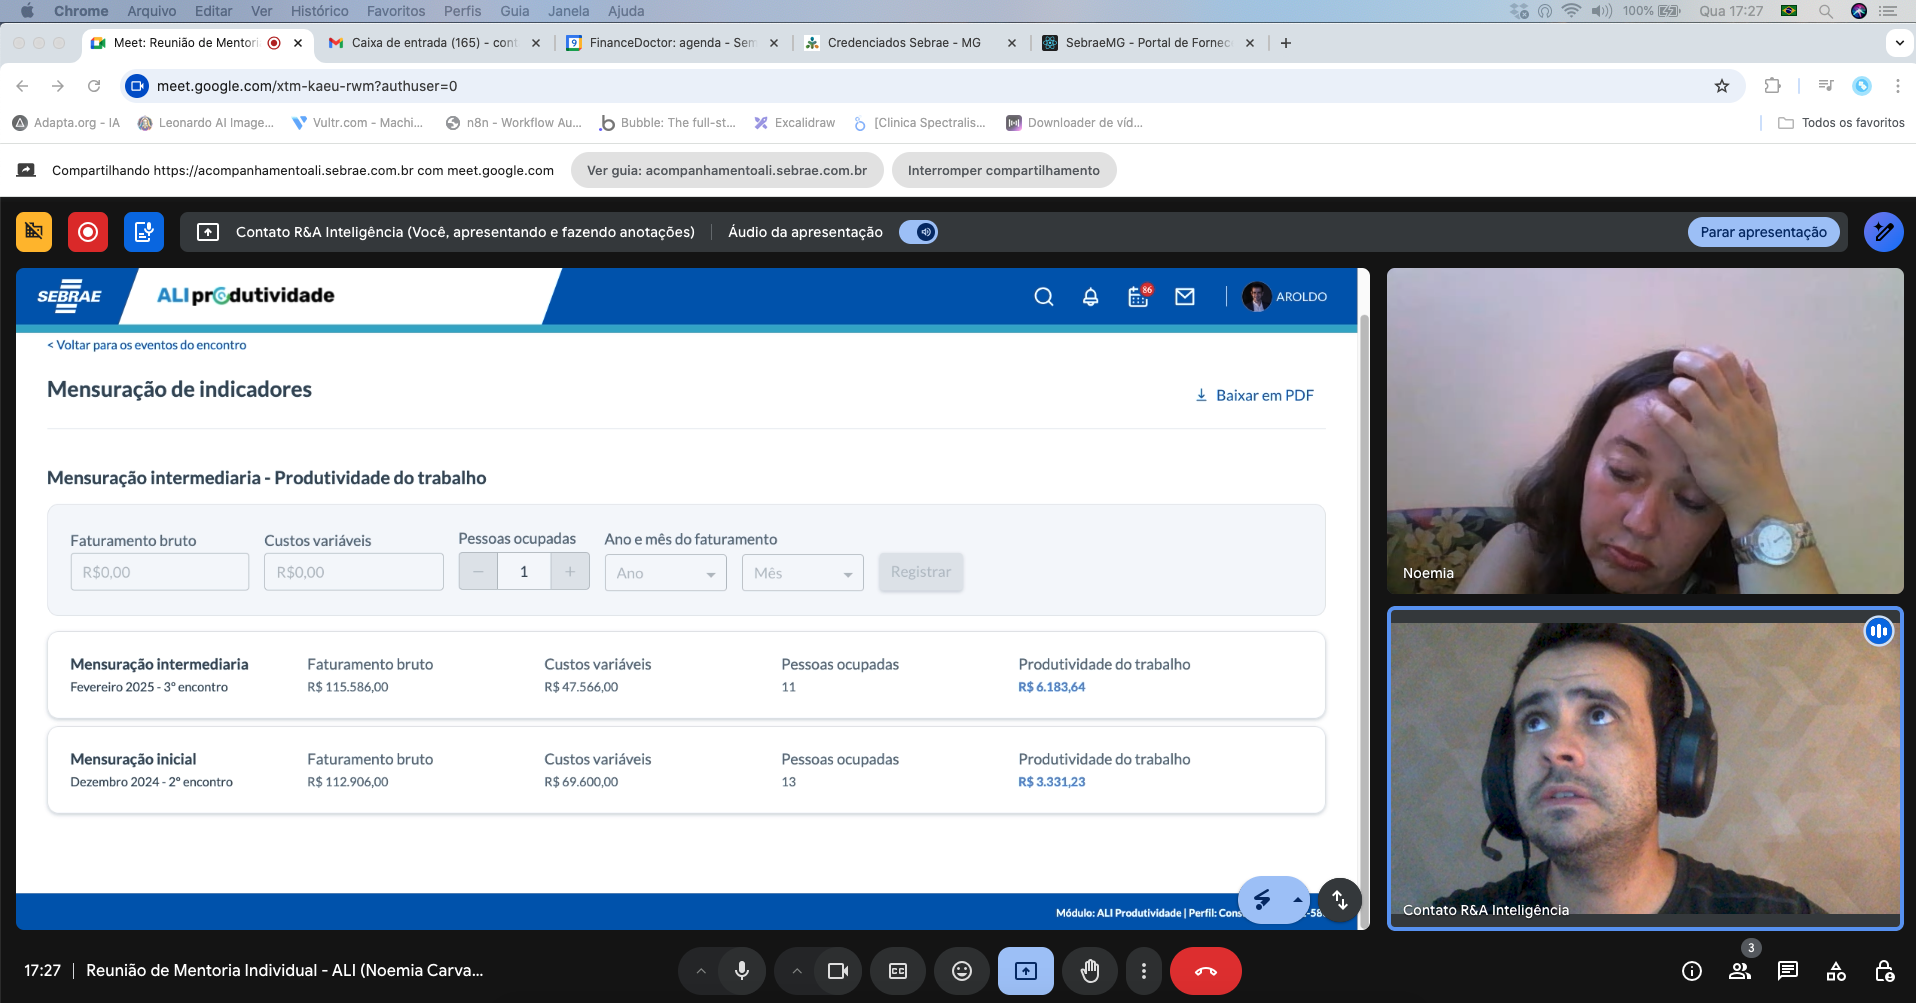Click the Registrar button
The height and width of the screenshot is (1003, 1916).
click(921, 572)
